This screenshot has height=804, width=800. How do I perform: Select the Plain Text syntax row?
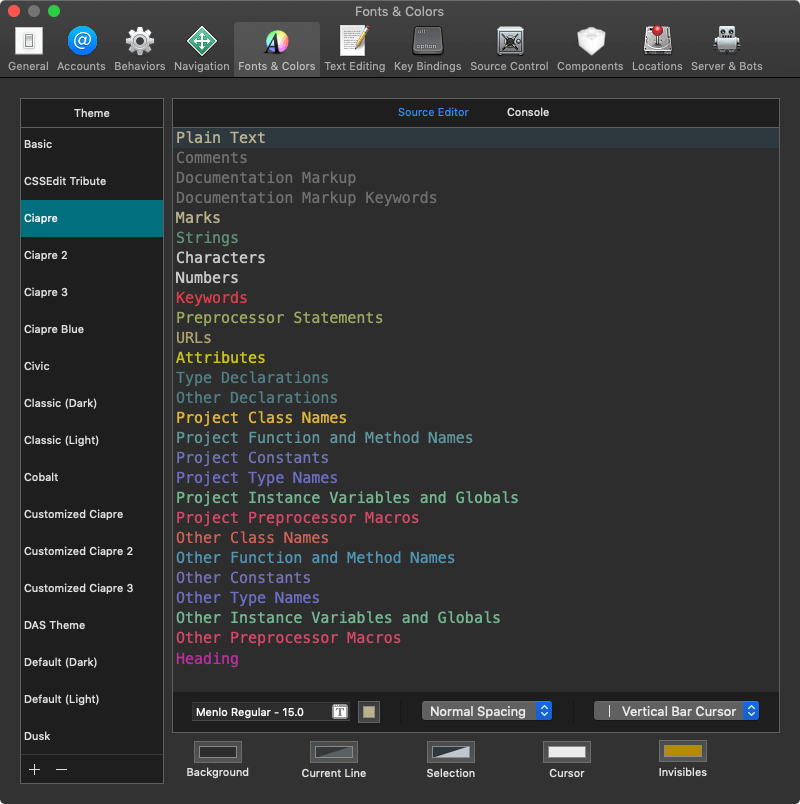click(x=476, y=137)
